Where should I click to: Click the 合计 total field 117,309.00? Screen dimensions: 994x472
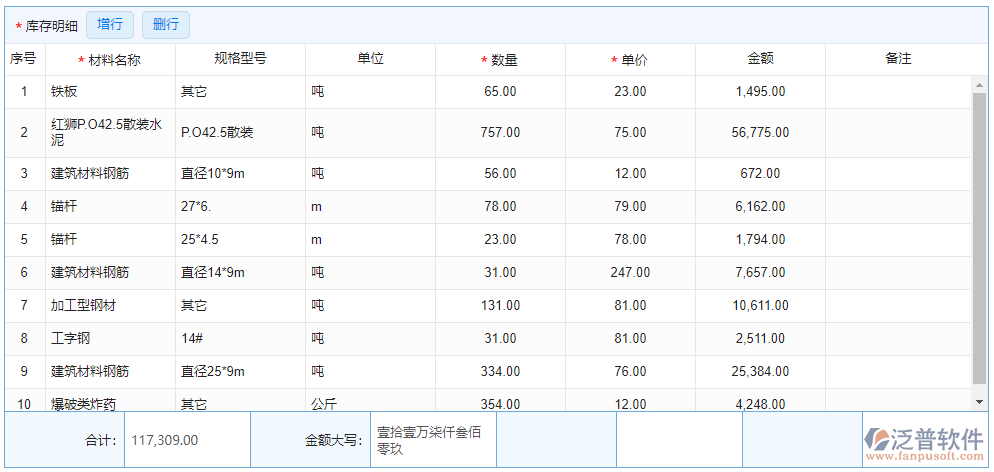pos(187,440)
